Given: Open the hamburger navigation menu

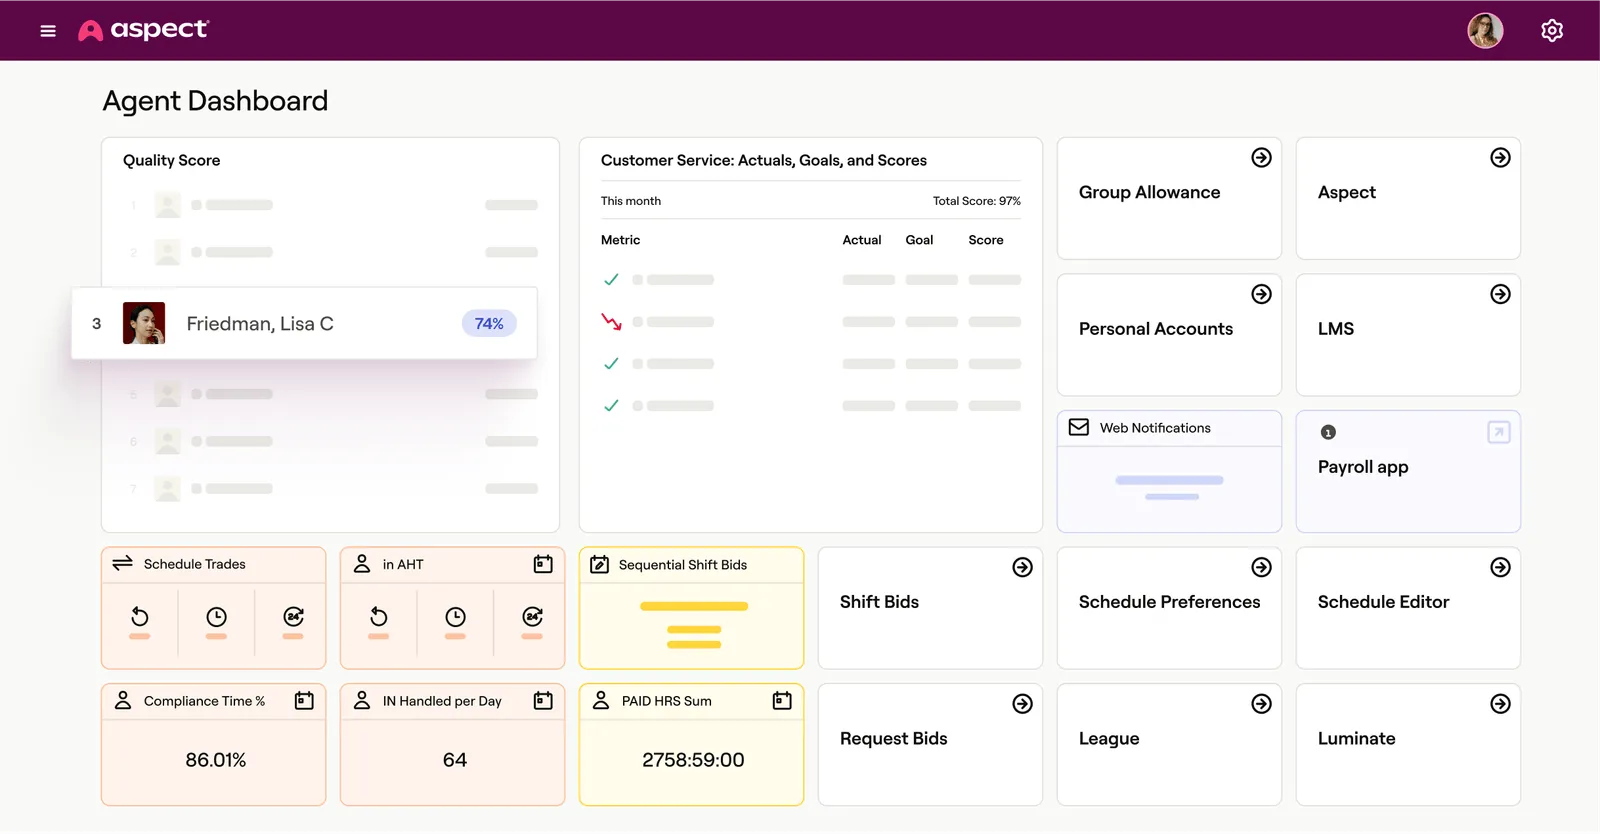Looking at the screenshot, I should pos(48,31).
